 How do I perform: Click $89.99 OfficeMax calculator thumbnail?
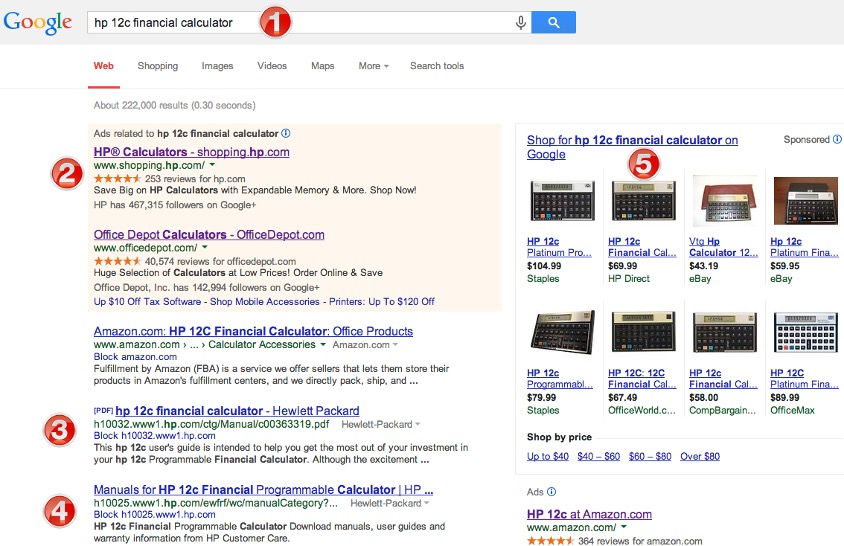[806, 332]
